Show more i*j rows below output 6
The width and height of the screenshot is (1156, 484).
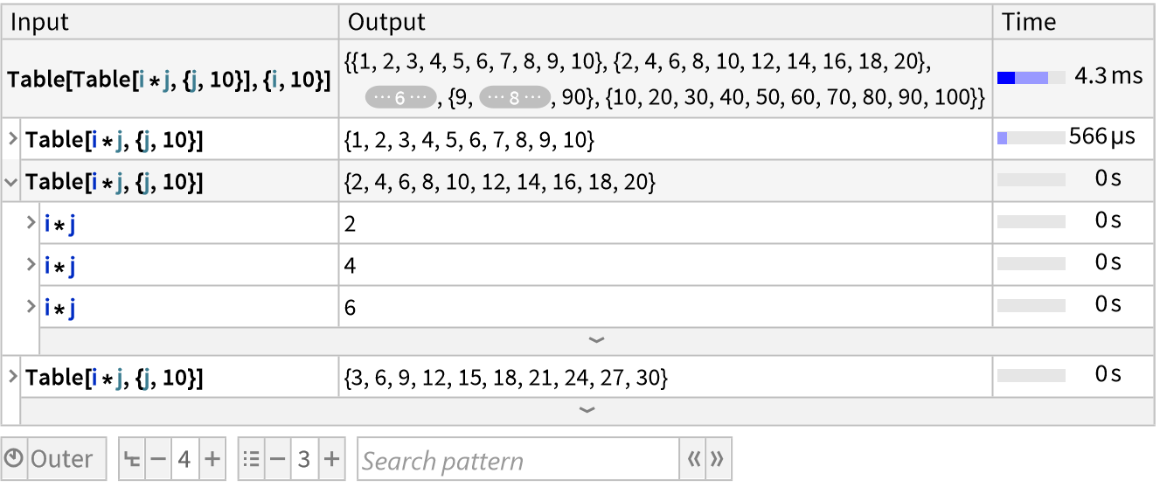pyautogui.click(x=596, y=341)
